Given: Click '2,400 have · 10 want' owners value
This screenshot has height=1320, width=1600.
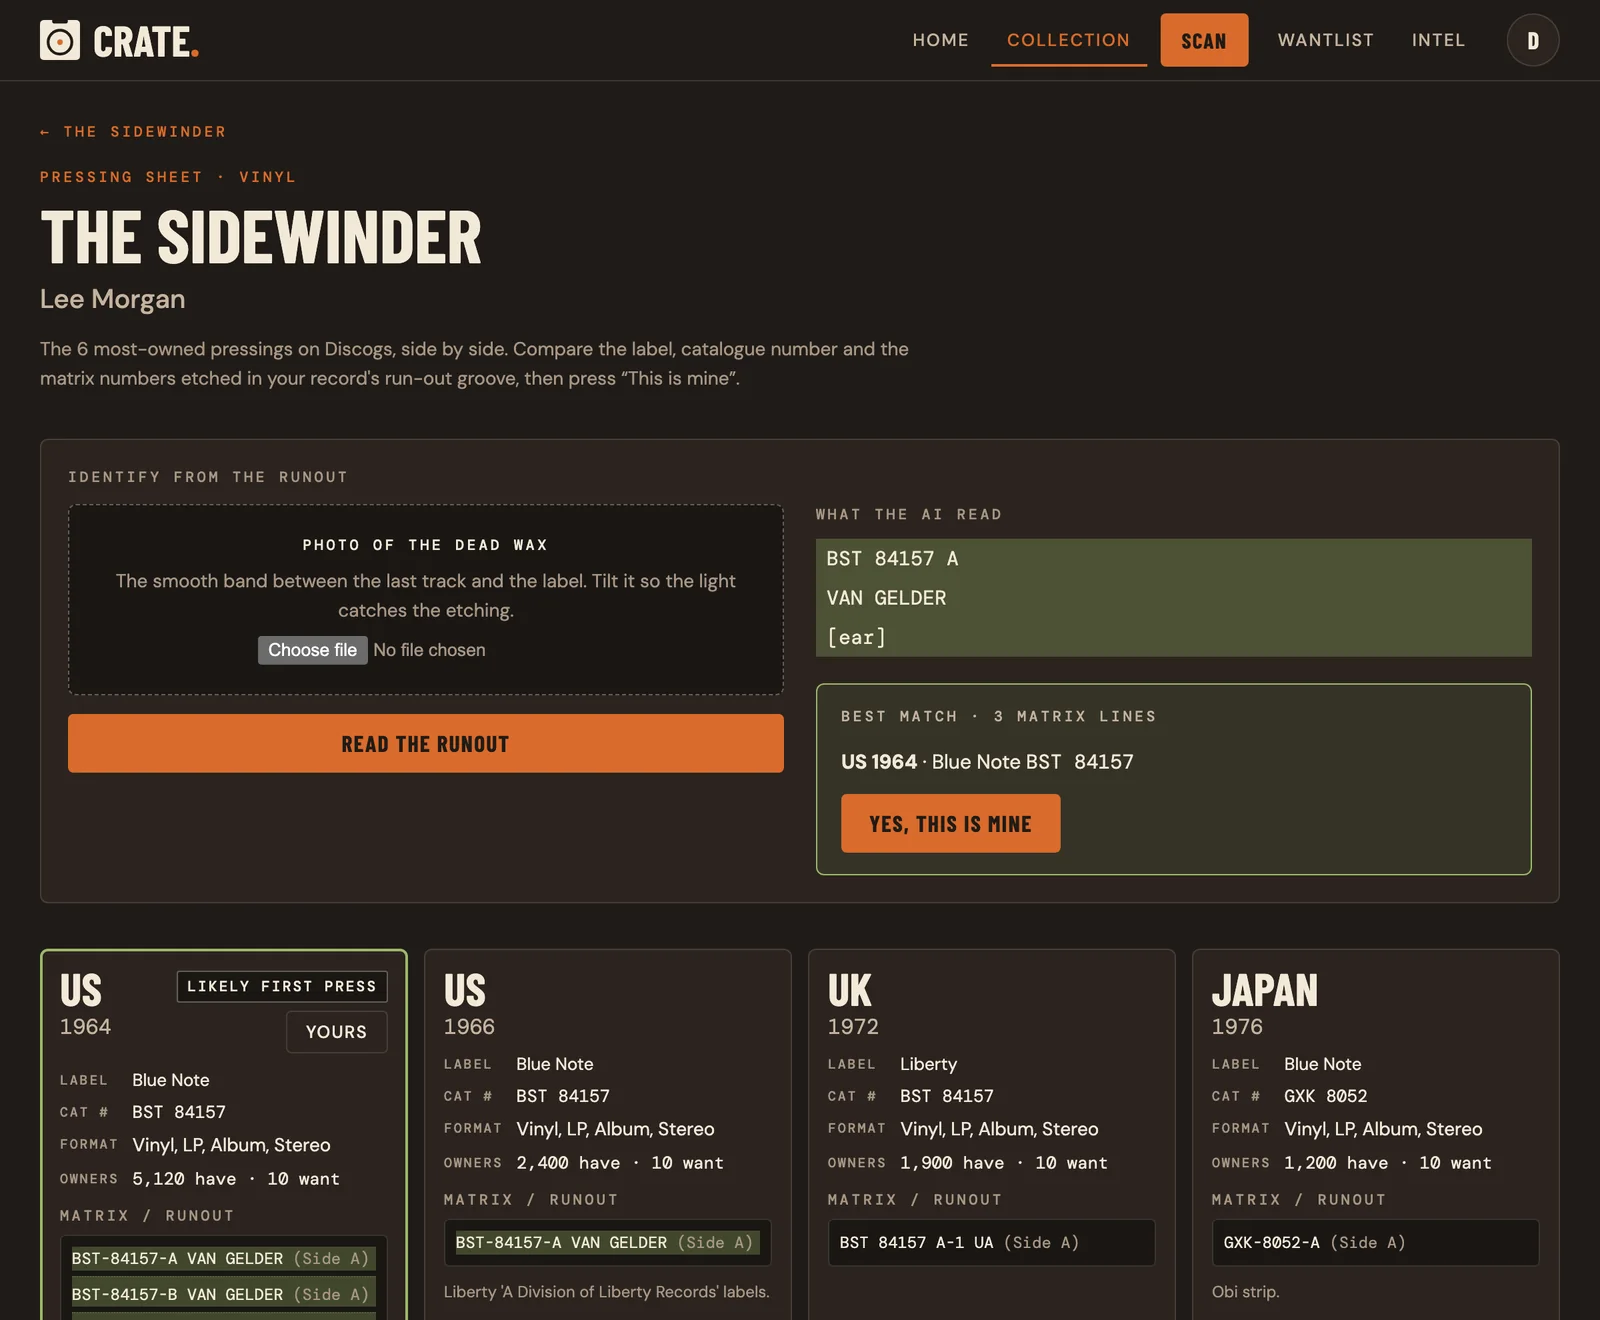Looking at the screenshot, I should pos(620,1163).
